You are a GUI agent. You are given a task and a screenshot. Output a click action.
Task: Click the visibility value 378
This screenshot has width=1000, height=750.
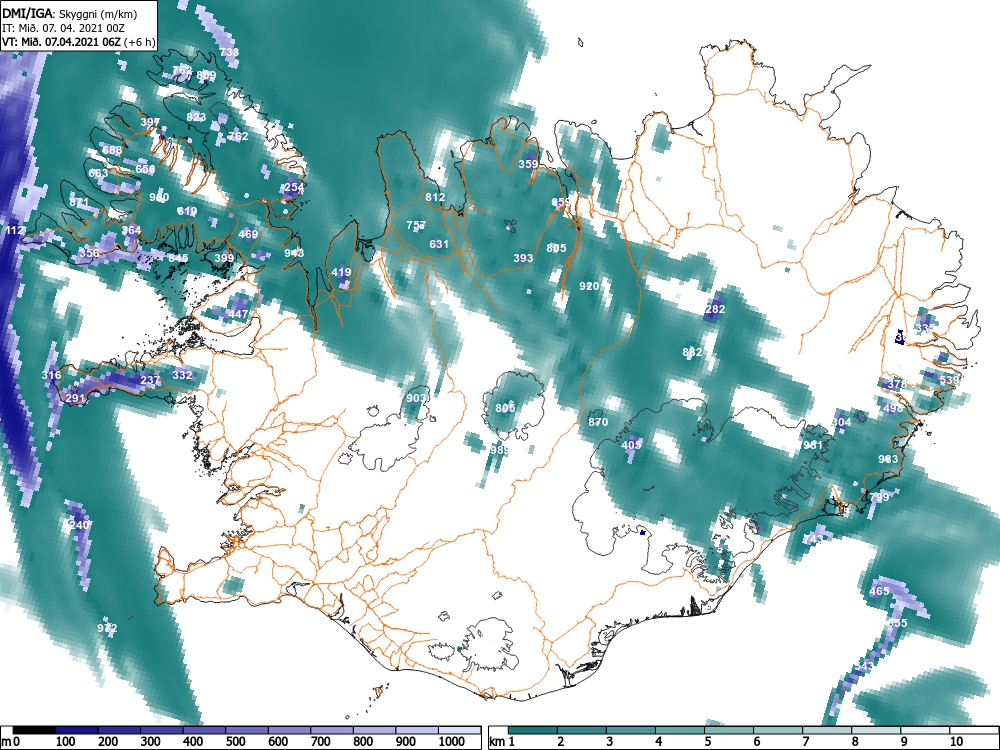click(897, 385)
